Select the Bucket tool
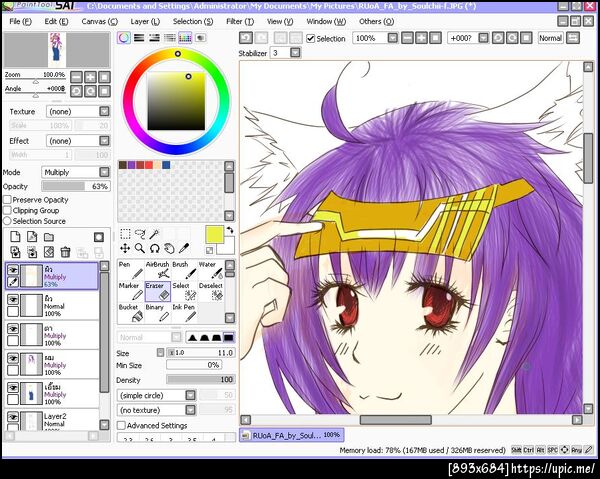The width and height of the screenshot is (600, 479). point(130,313)
